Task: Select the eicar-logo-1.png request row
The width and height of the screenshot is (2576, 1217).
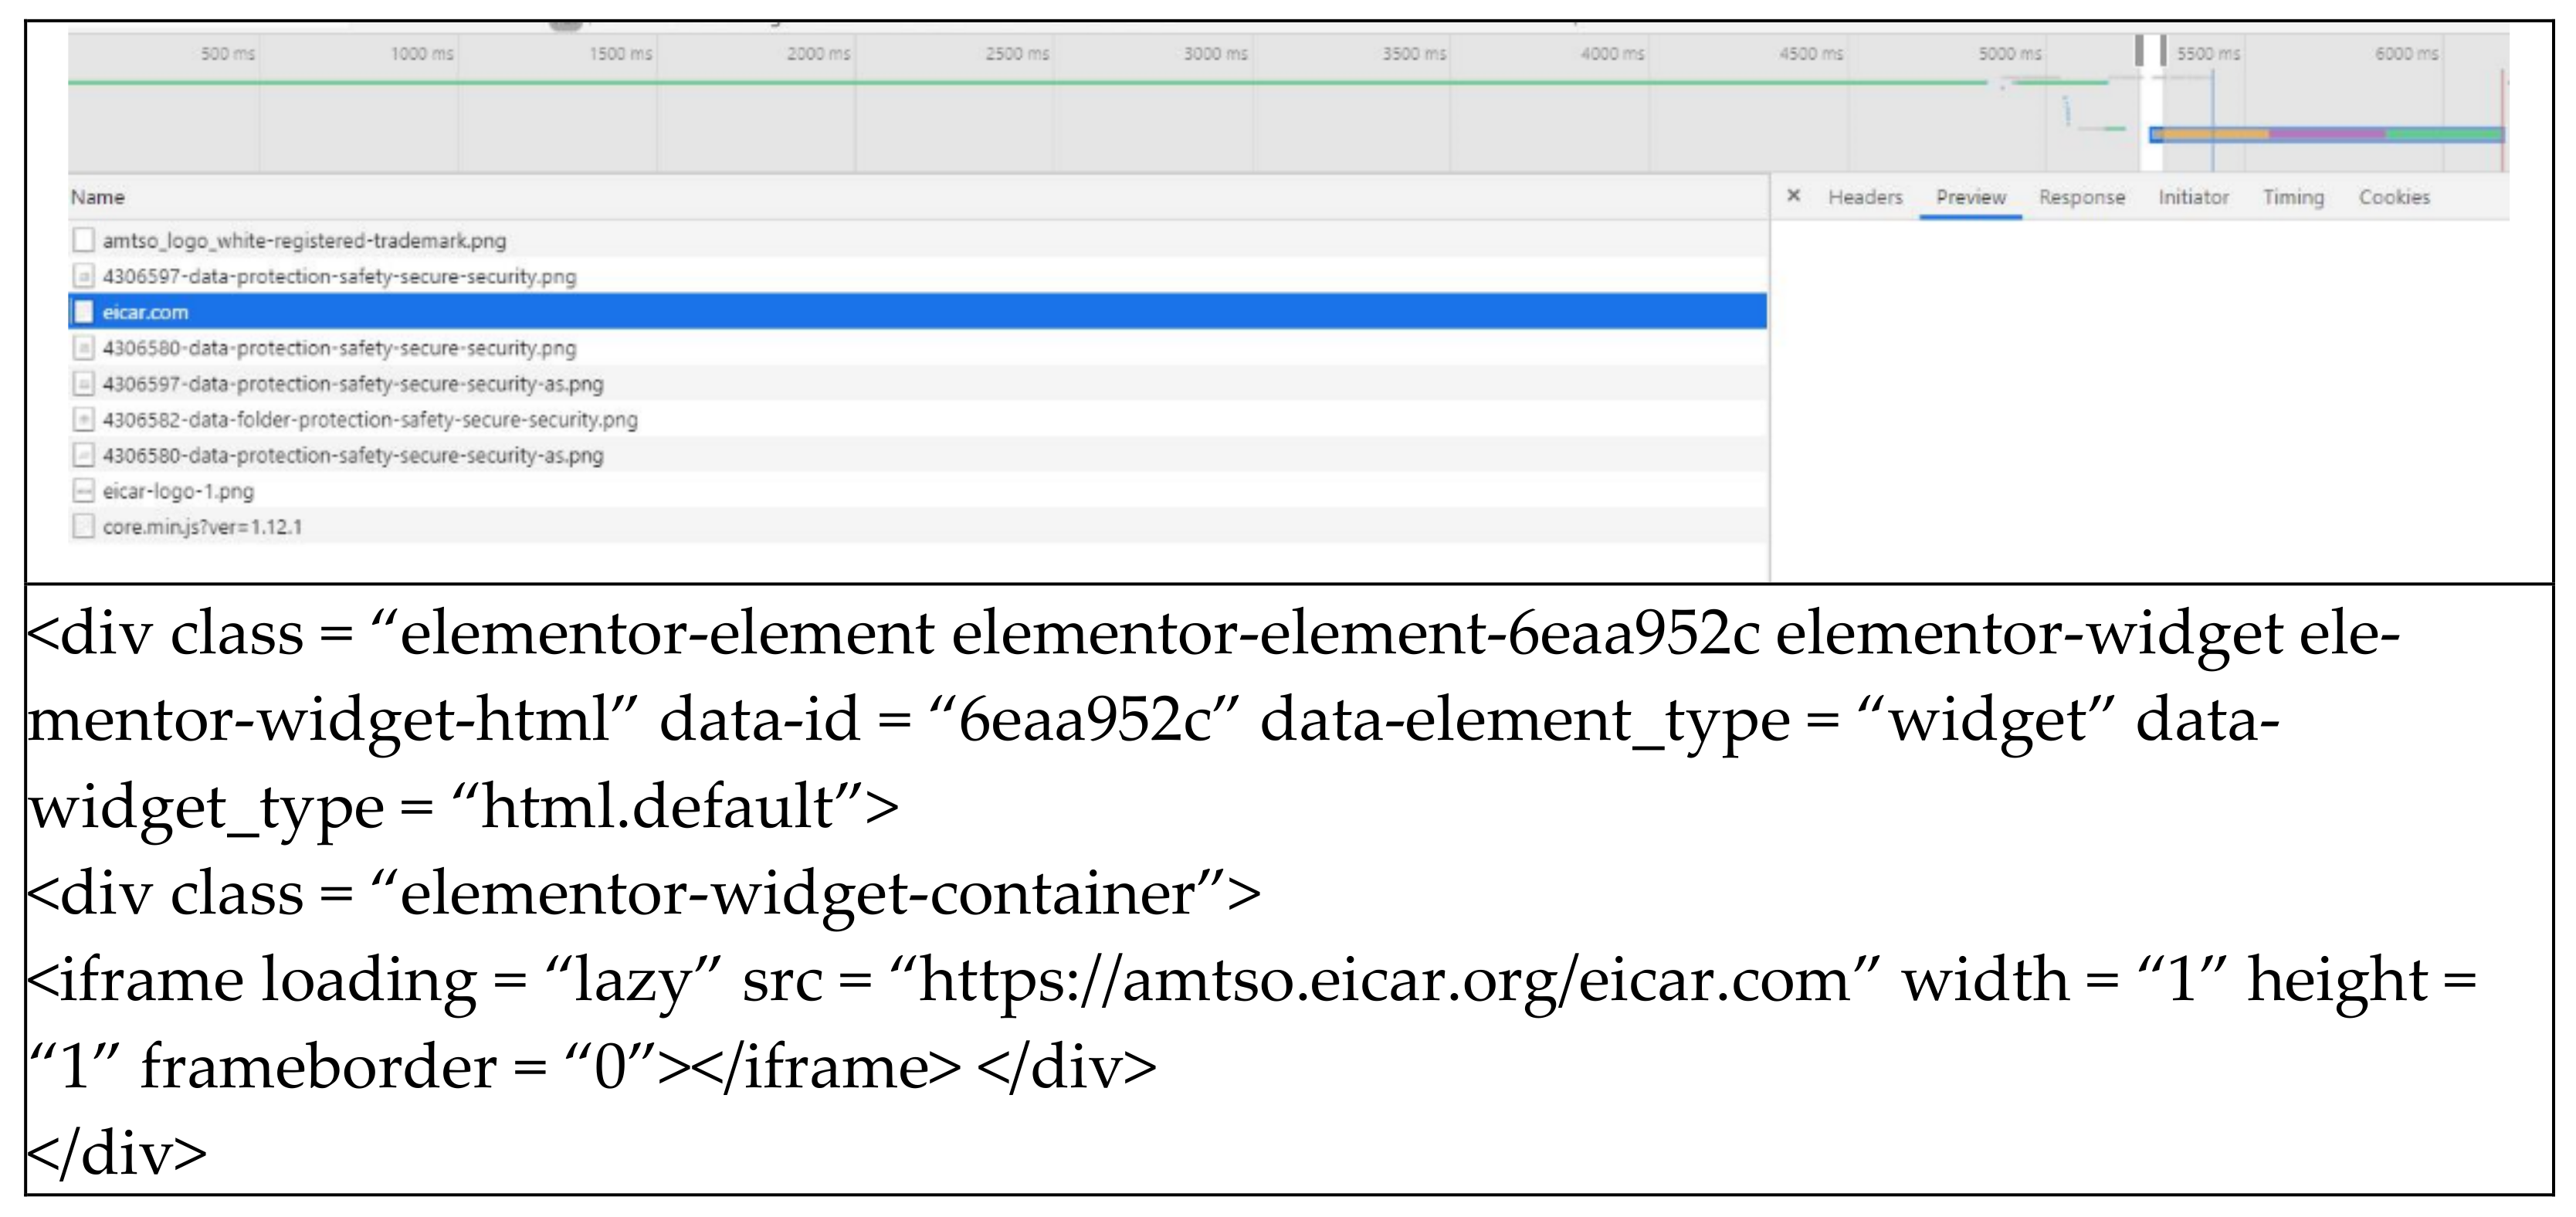Action: coord(178,491)
